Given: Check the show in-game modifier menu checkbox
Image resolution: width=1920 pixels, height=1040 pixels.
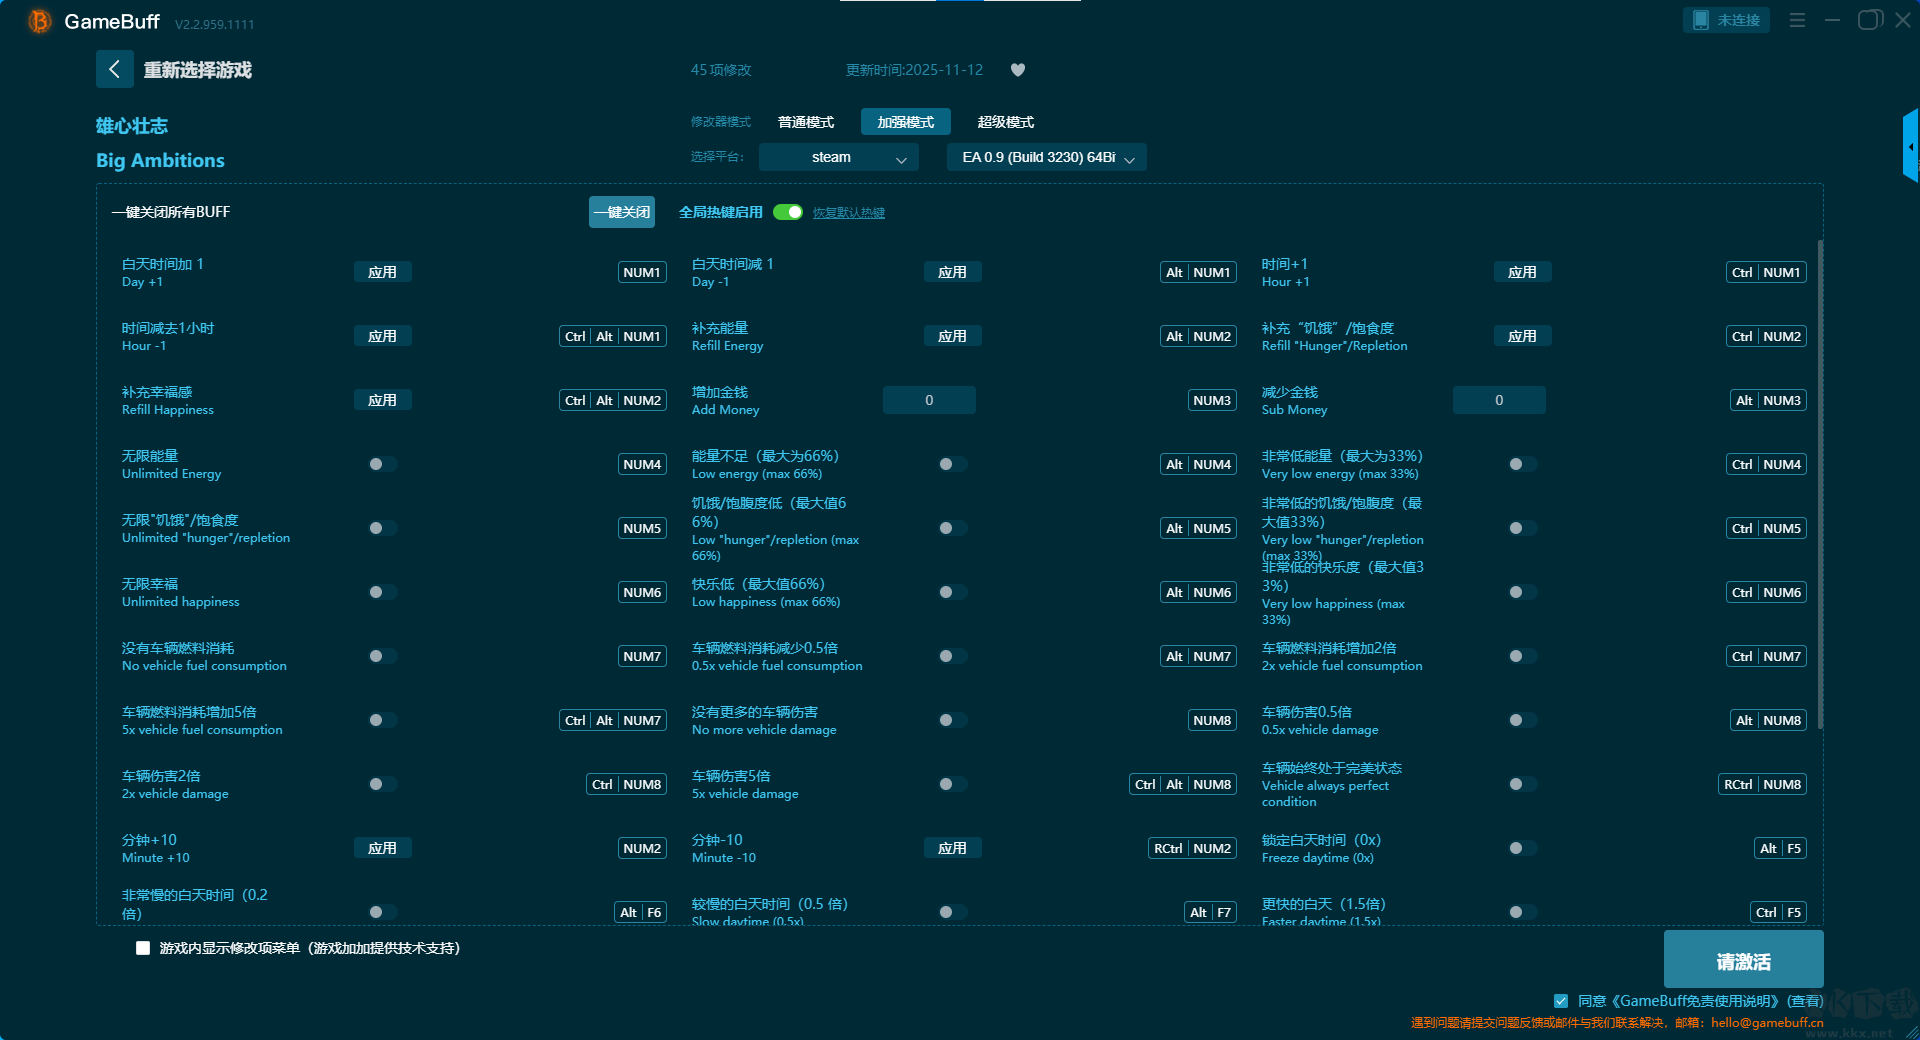Looking at the screenshot, I should click(x=143, y=948).
